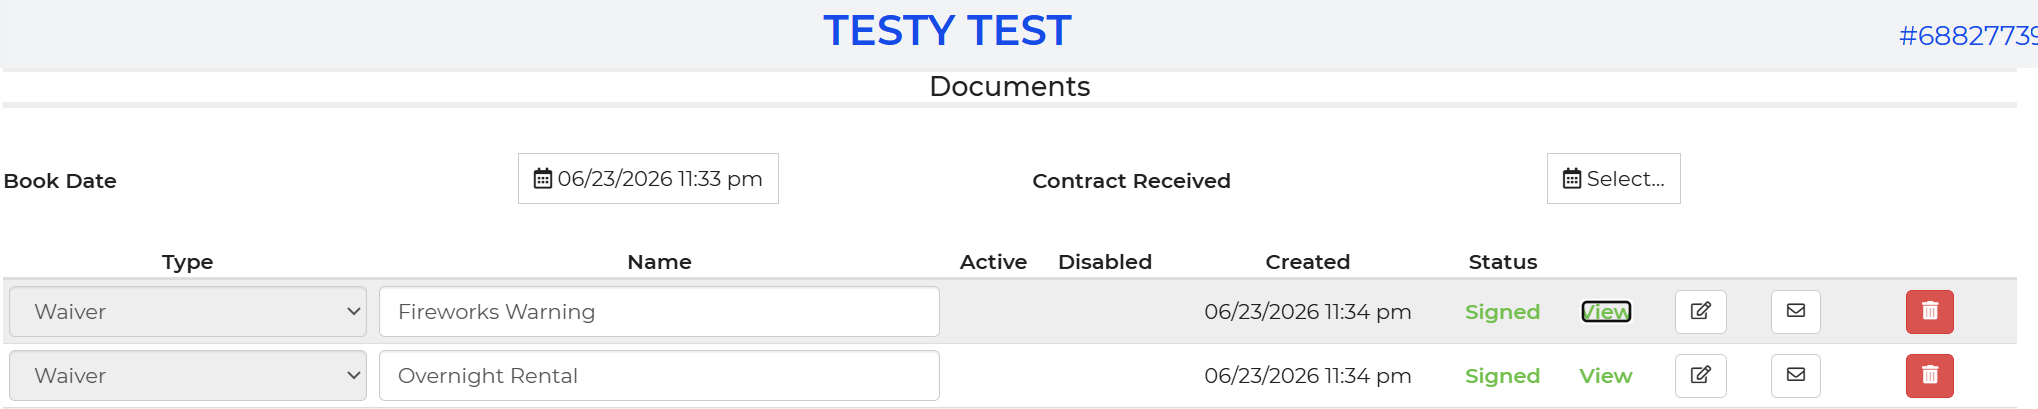The height and width of the screenshot is (409, 2038).
Task: Select the Created column header
Action: tap(1308, 262)
